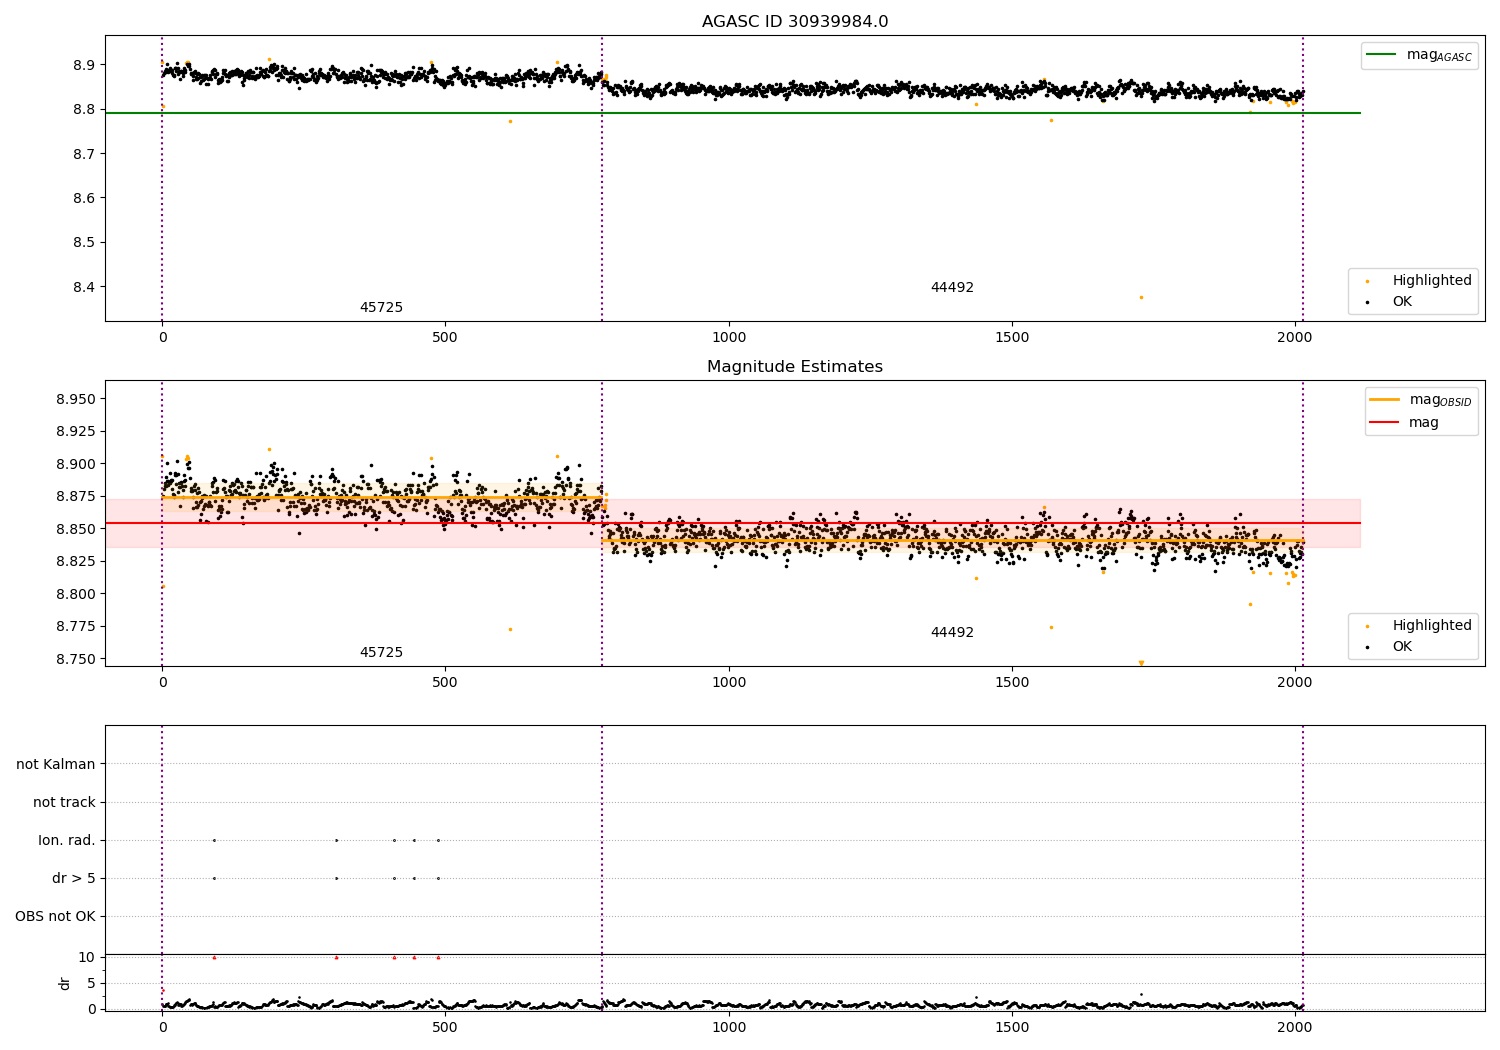Click the 'not Kalman' row label
The width and height of the screenshot is (1500, 1050).
pos(56,764)
